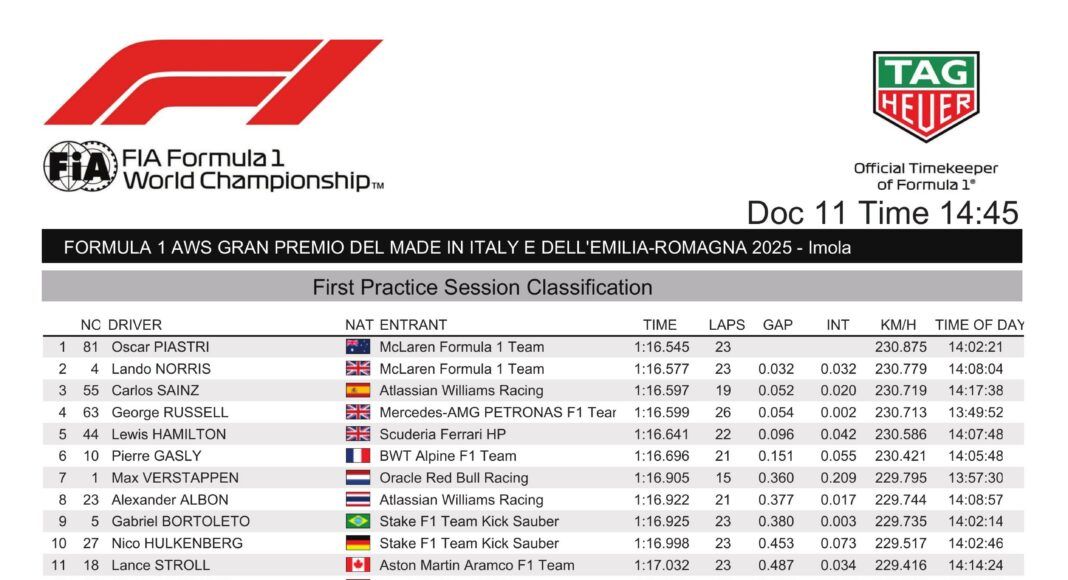Click the DRIVER column header
Screen dimensions: 1068x580
pos(135,325)
